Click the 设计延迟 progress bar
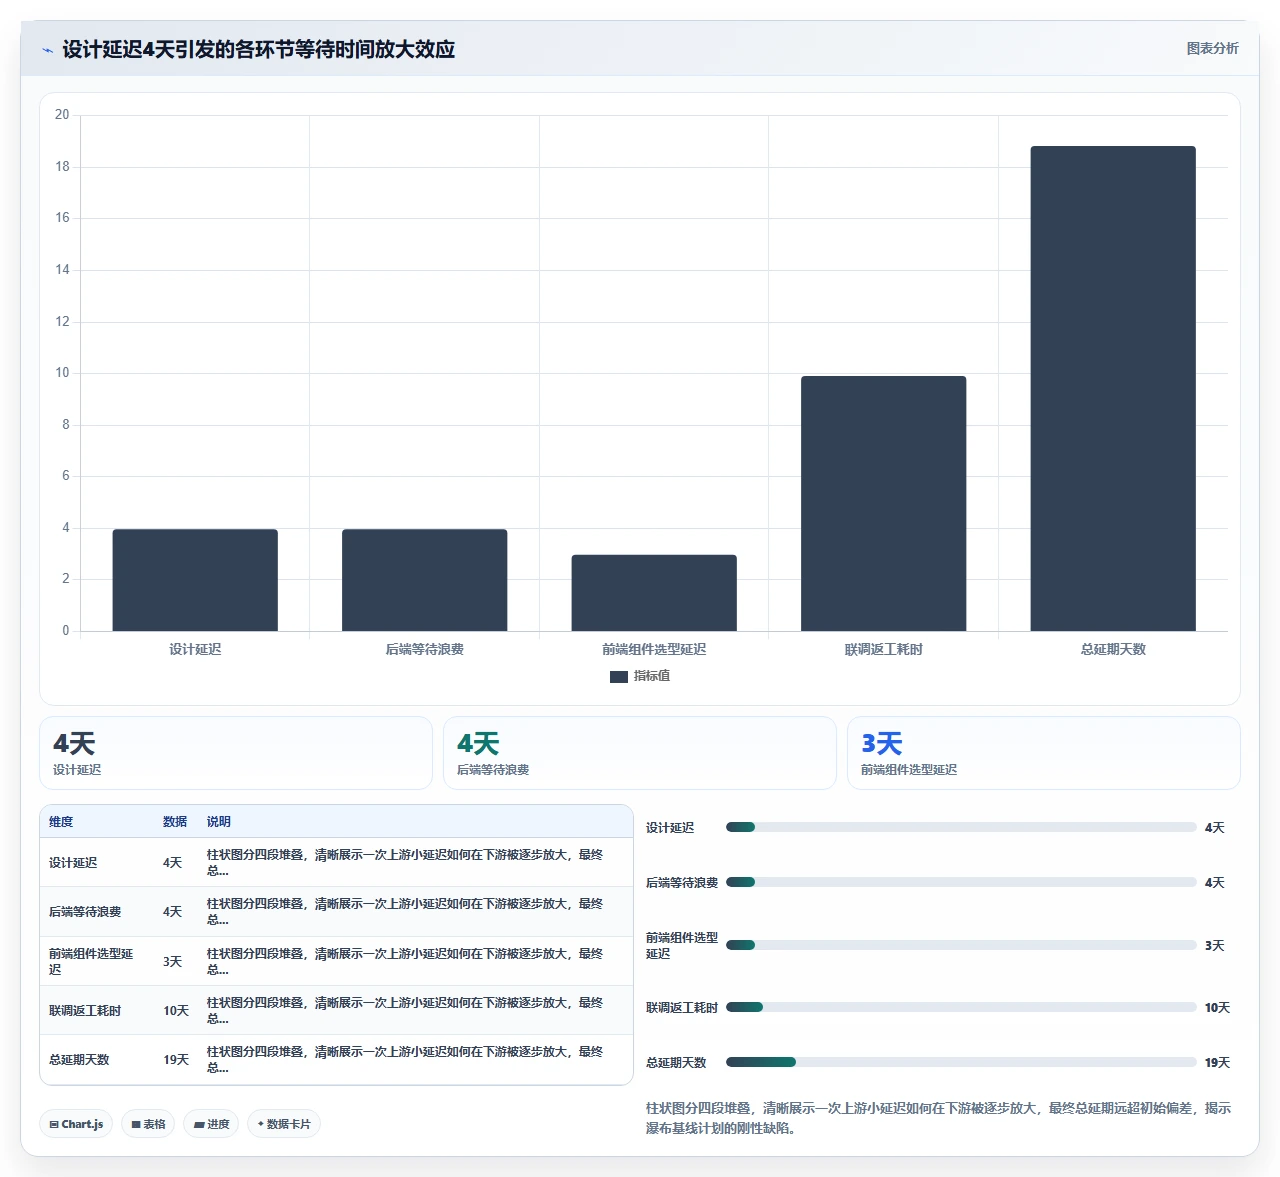Image resolution: width=1280 pixels, height=1177 pixels. tap(961, 827)
